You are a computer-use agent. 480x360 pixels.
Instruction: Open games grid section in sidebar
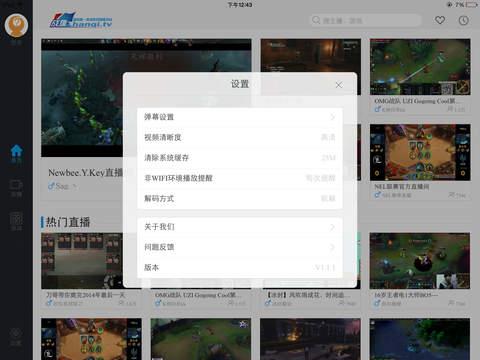(16, 222)
